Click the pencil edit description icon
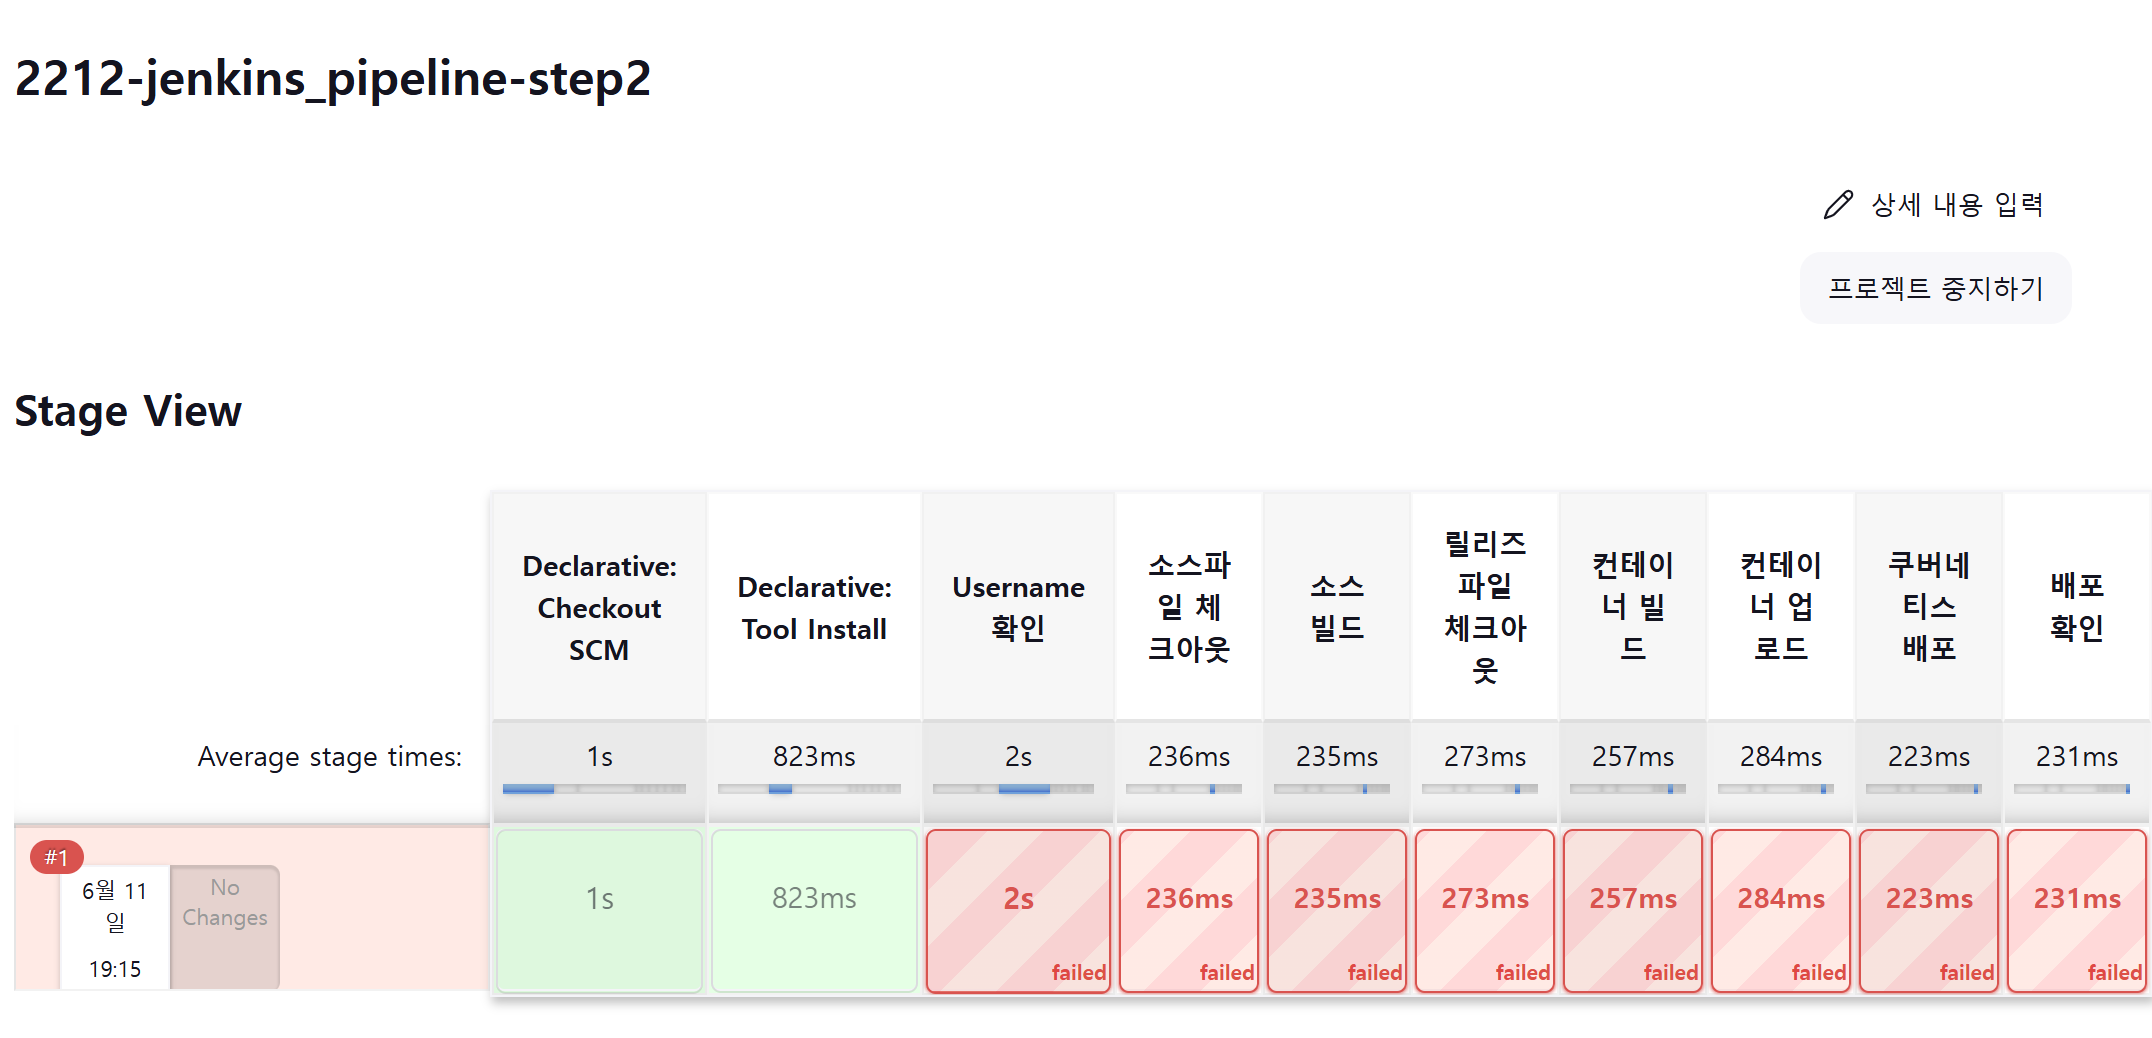 pyautogui.click(x=1838, y=205)
